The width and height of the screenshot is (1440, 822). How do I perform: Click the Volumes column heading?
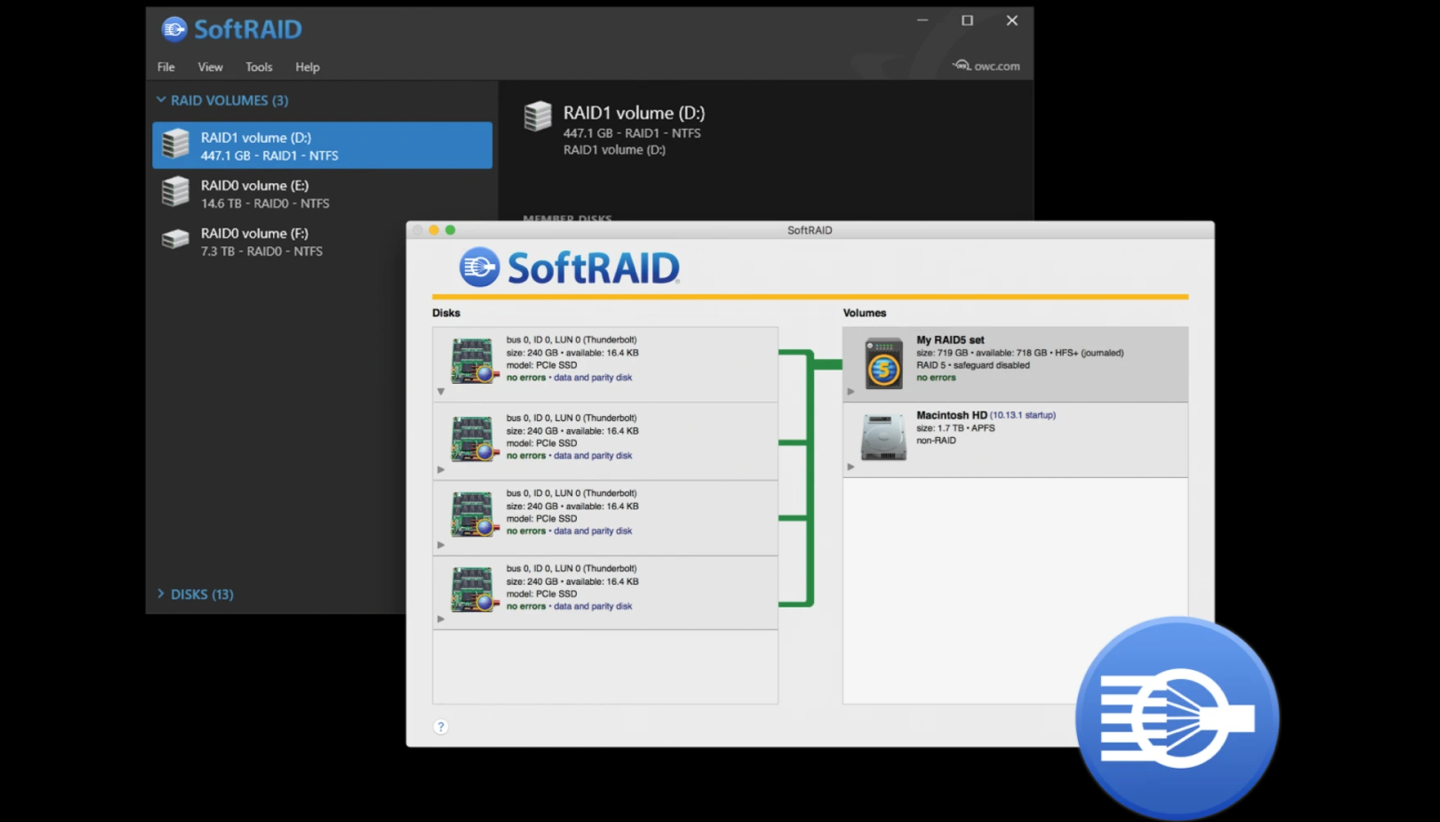(x=865, y=313)
